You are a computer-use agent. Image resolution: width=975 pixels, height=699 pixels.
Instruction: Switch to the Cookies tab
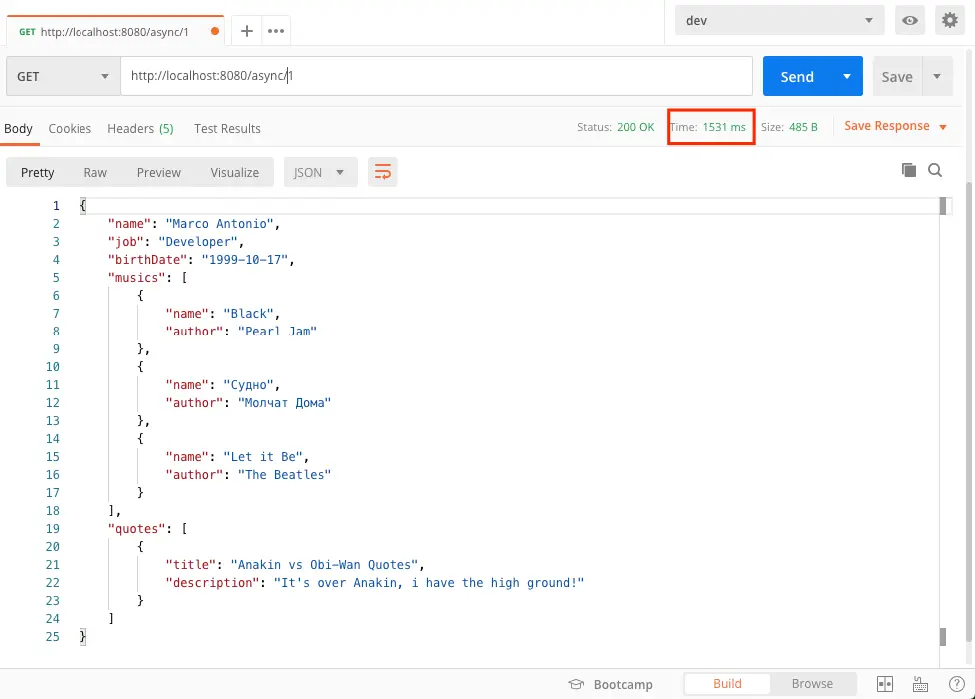(70, 129)
